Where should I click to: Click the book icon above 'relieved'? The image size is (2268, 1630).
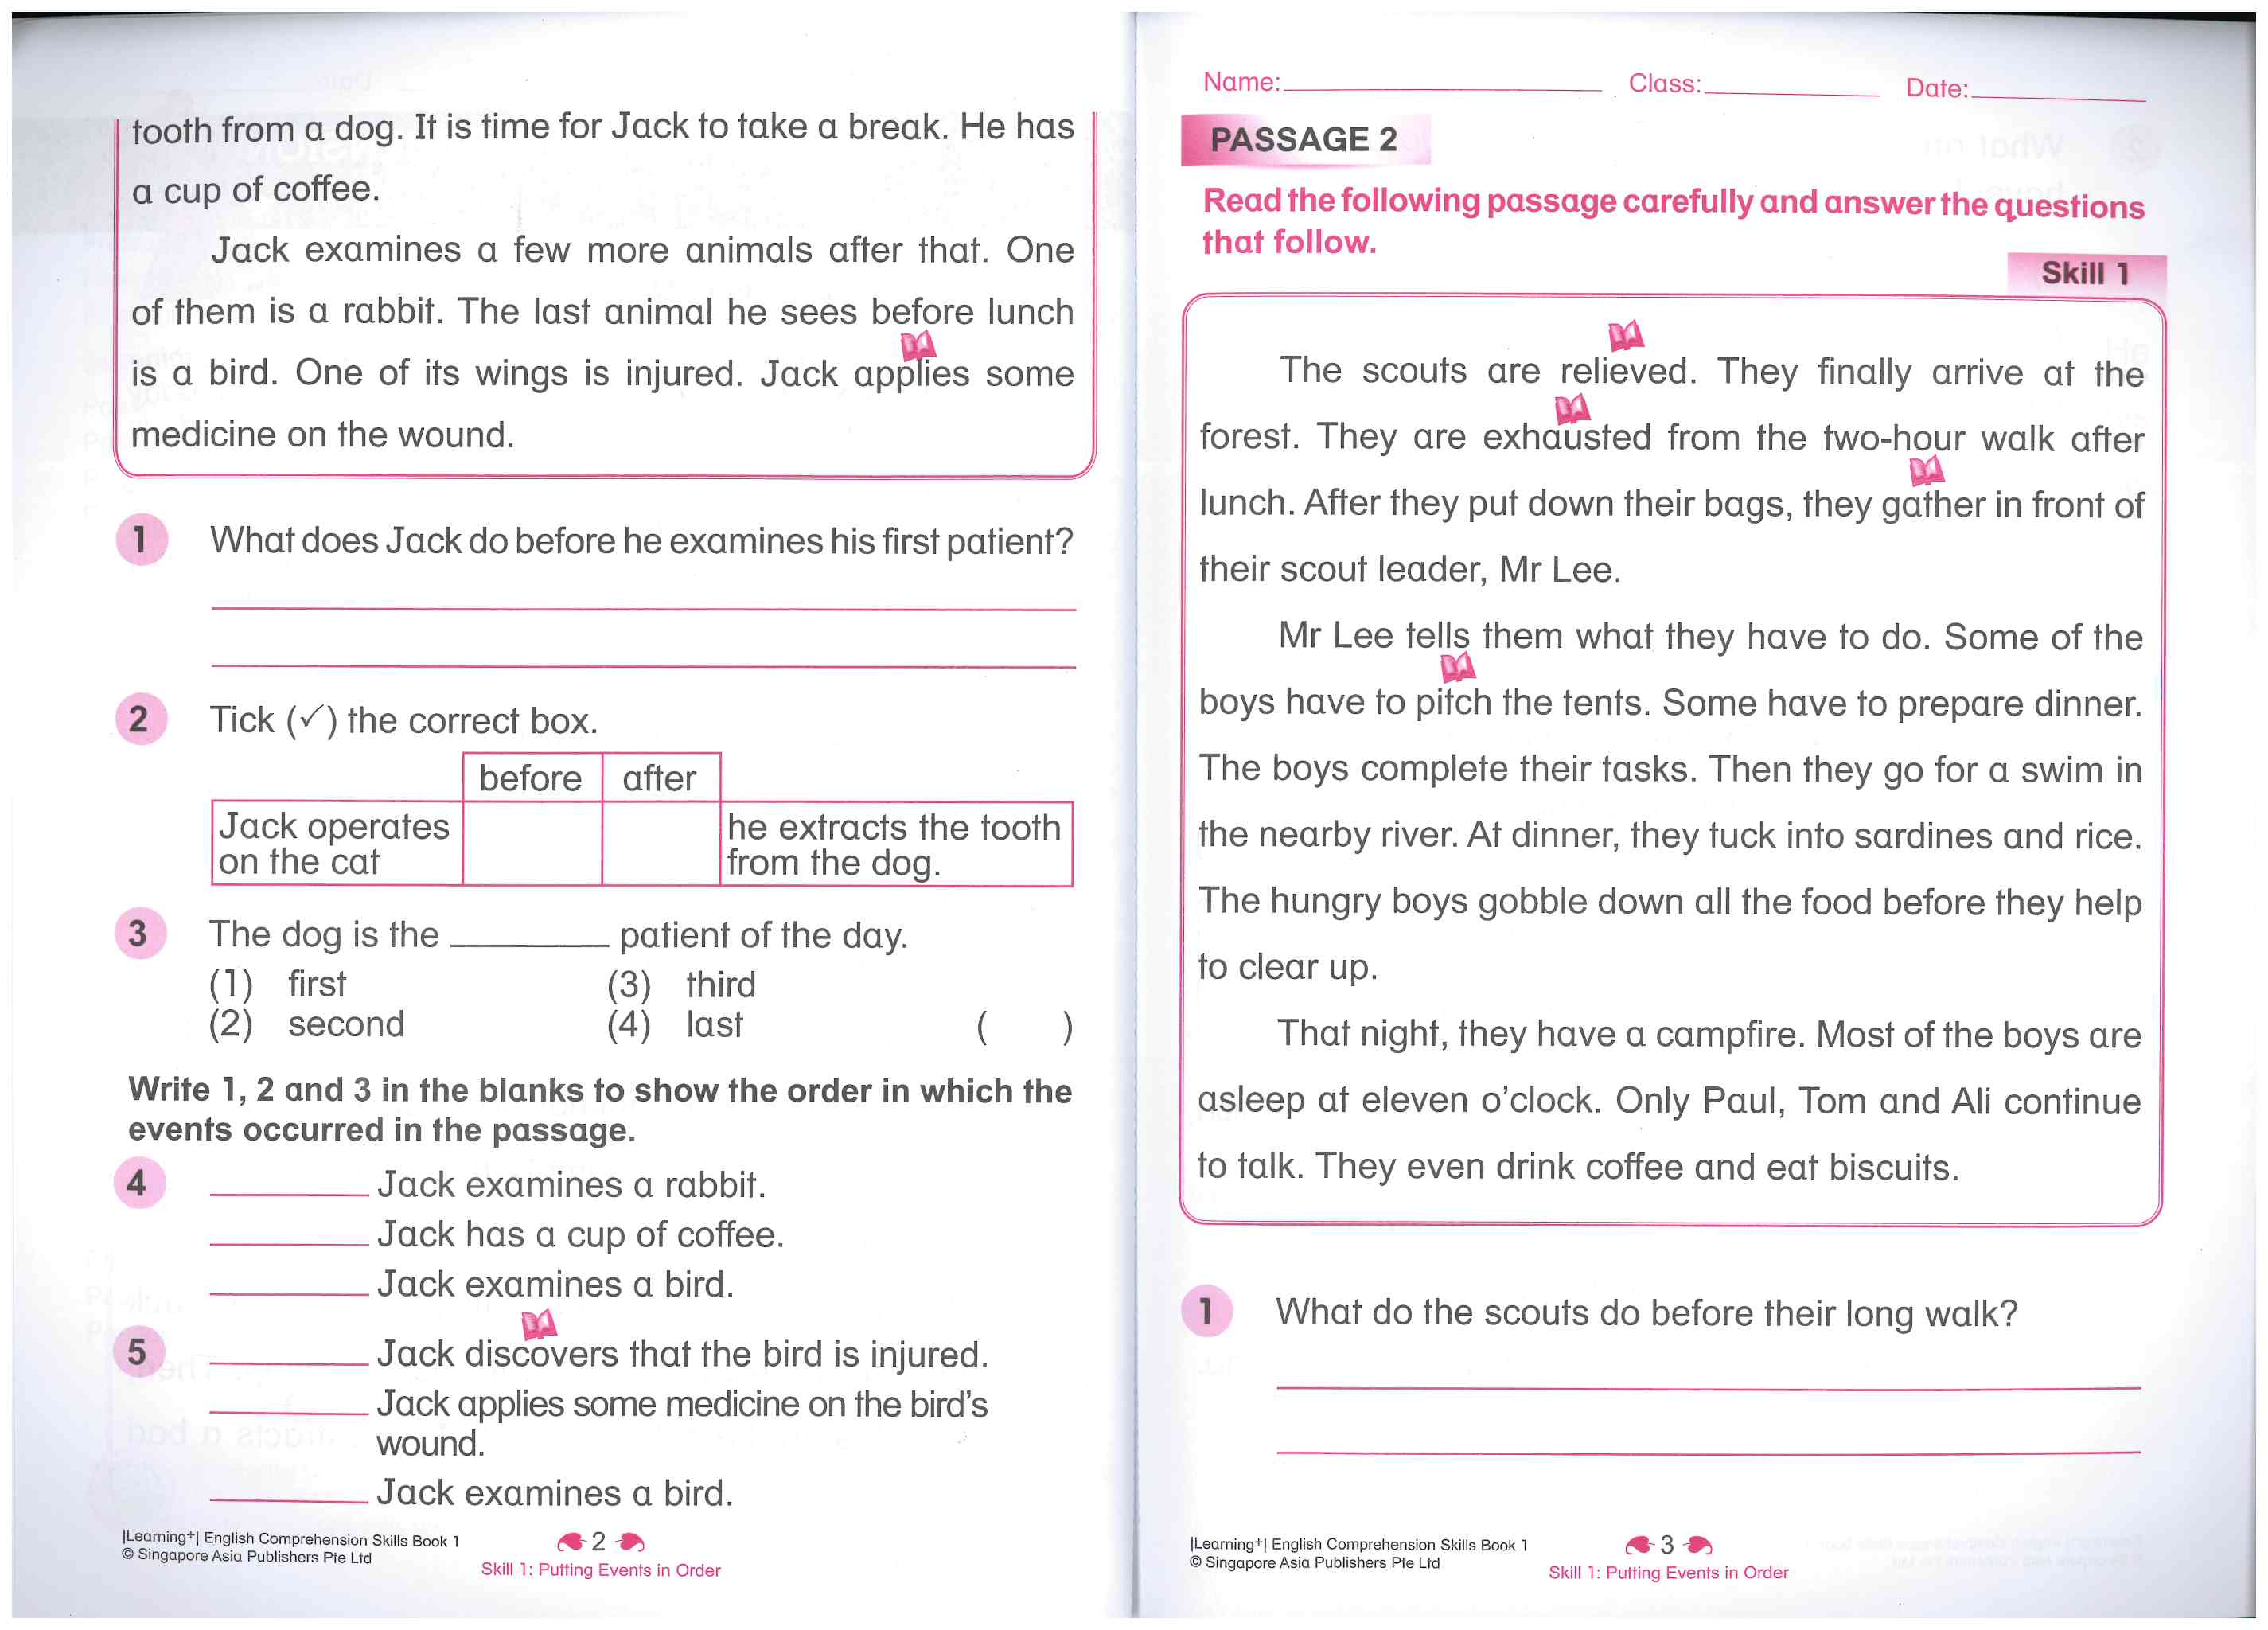click(1625, 335)
